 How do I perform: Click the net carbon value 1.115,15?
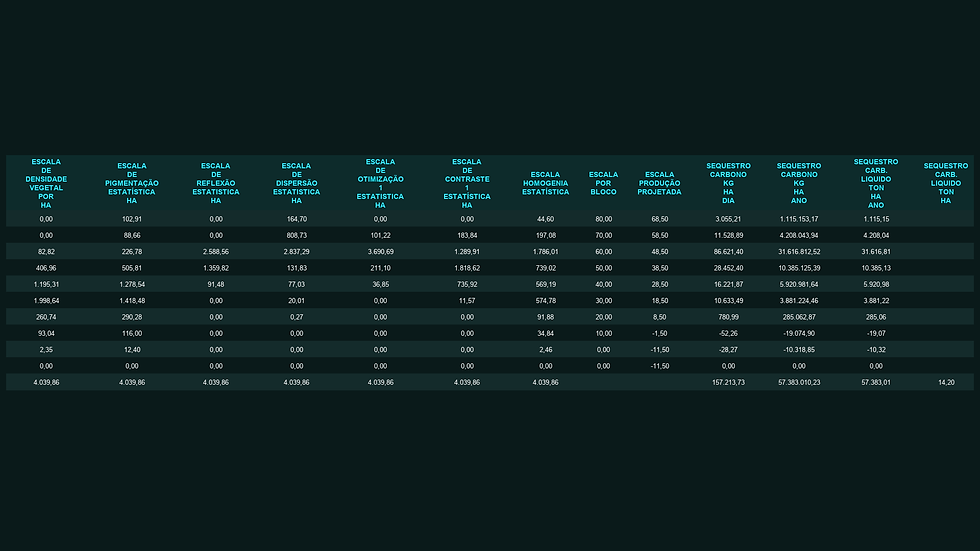point(876,219)
